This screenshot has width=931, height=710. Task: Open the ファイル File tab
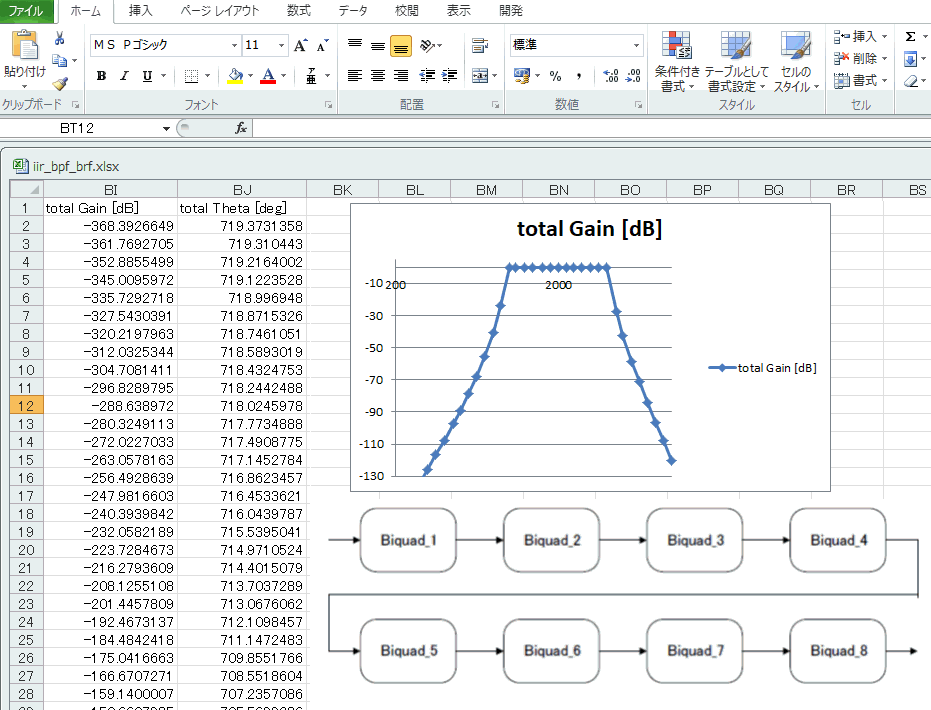point(26,11)
